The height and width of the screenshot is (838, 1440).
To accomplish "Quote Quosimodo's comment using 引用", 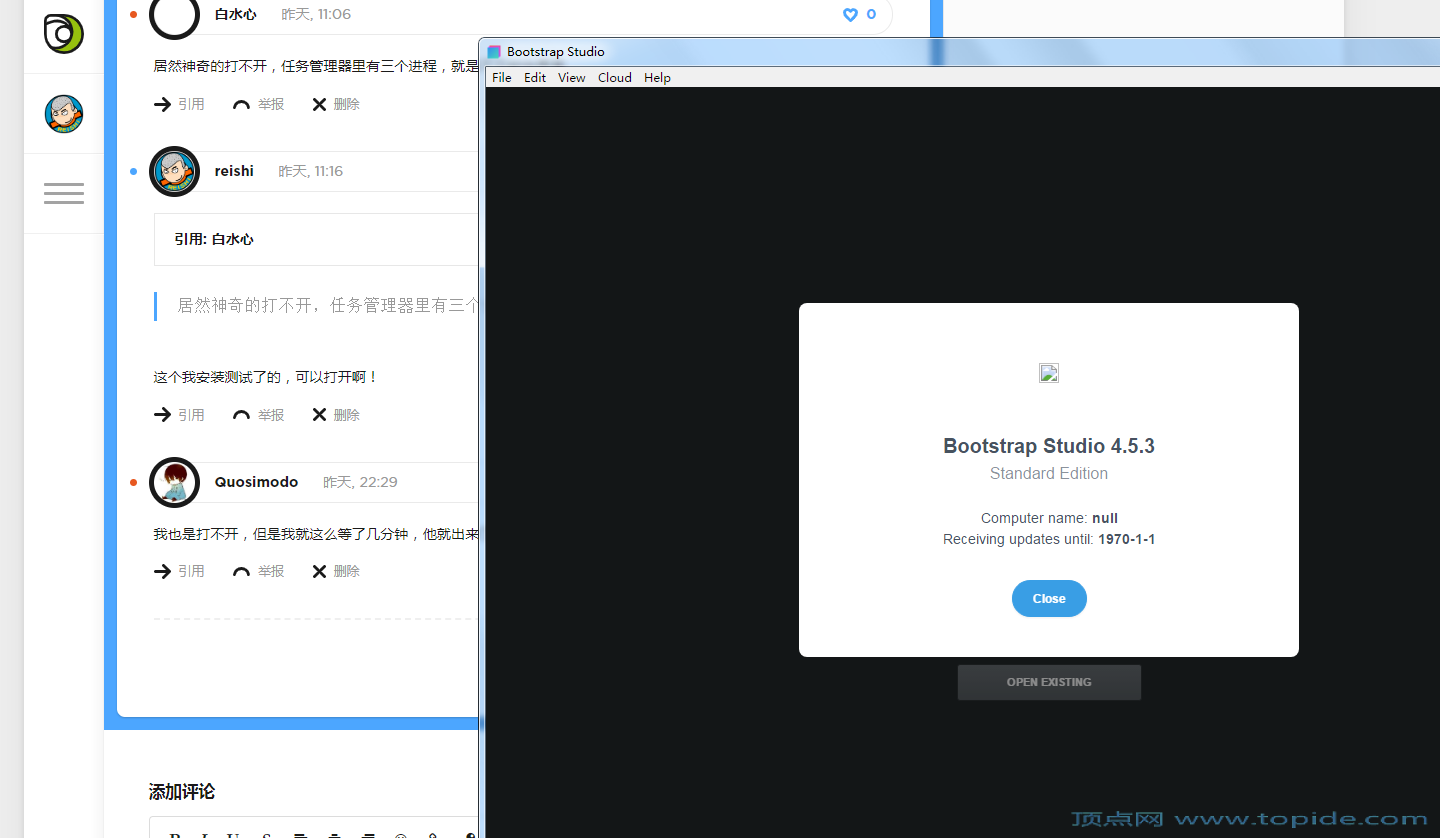I will tap(179, 571).
